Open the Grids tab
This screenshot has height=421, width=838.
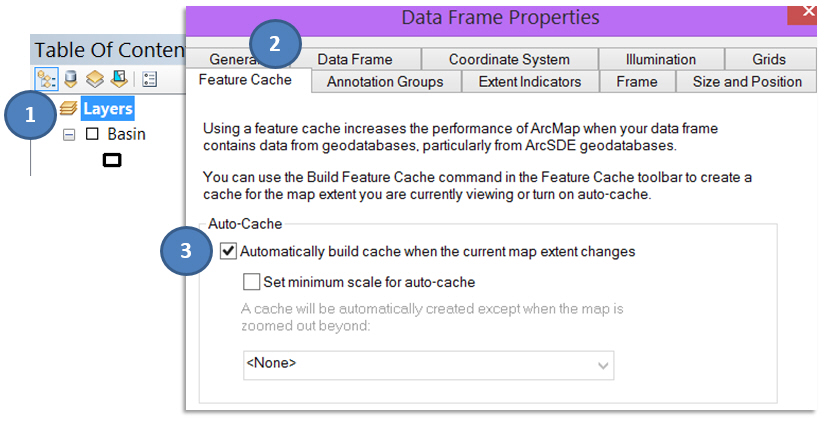(769, 59)
